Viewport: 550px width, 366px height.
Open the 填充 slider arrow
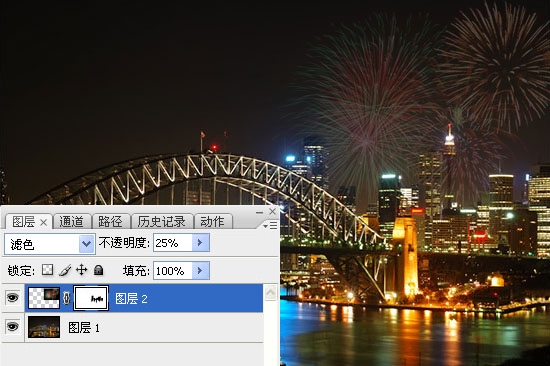click(x=201, y=271)
